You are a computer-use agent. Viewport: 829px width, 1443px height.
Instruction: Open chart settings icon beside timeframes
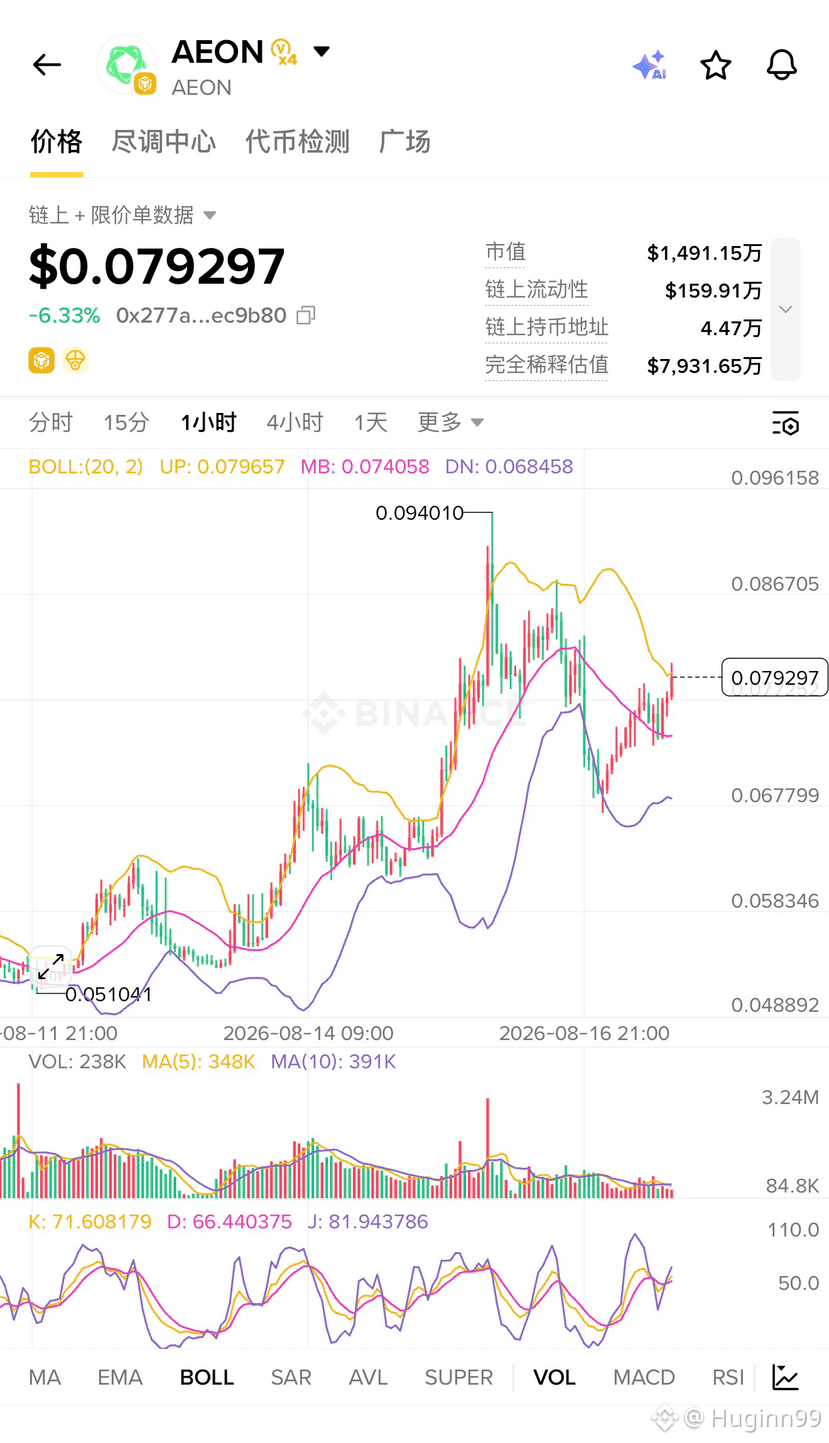786,423
